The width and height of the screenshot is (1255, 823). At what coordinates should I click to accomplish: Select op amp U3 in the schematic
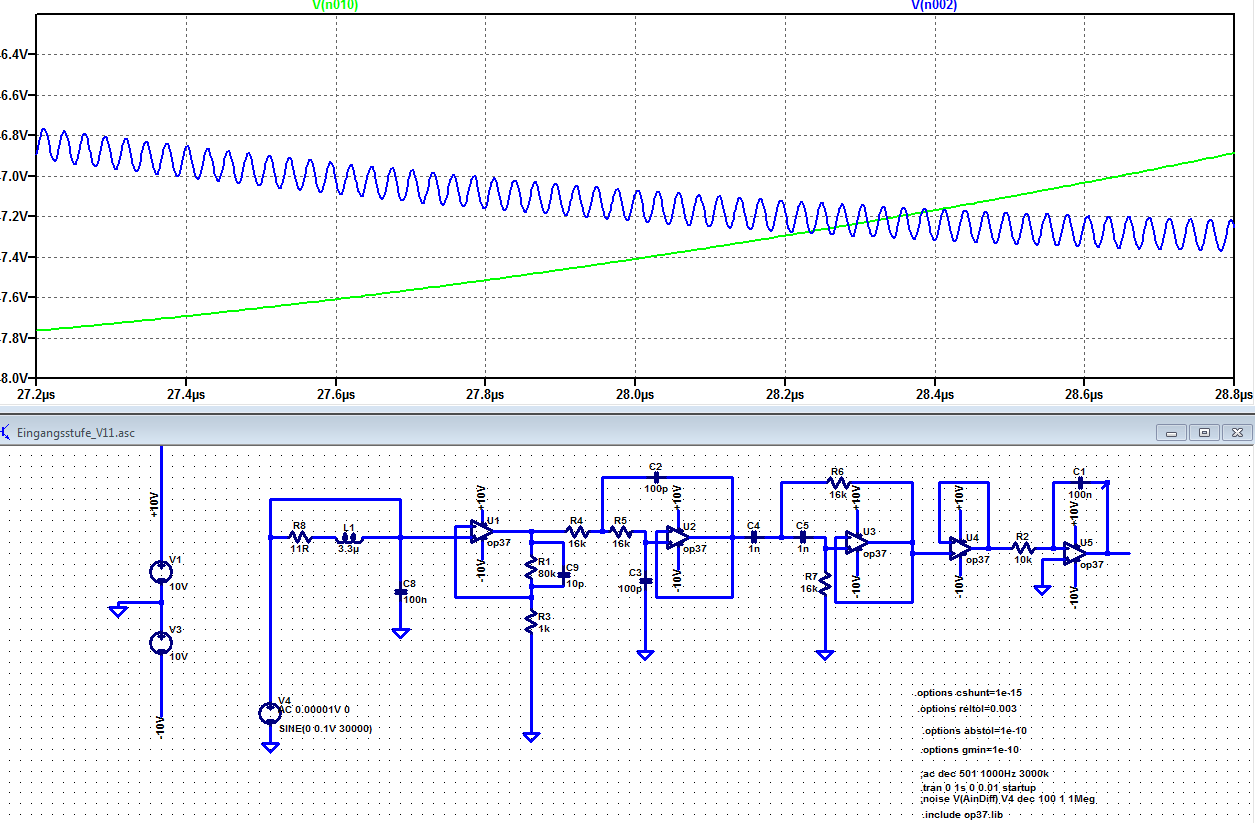pos(857,542)
